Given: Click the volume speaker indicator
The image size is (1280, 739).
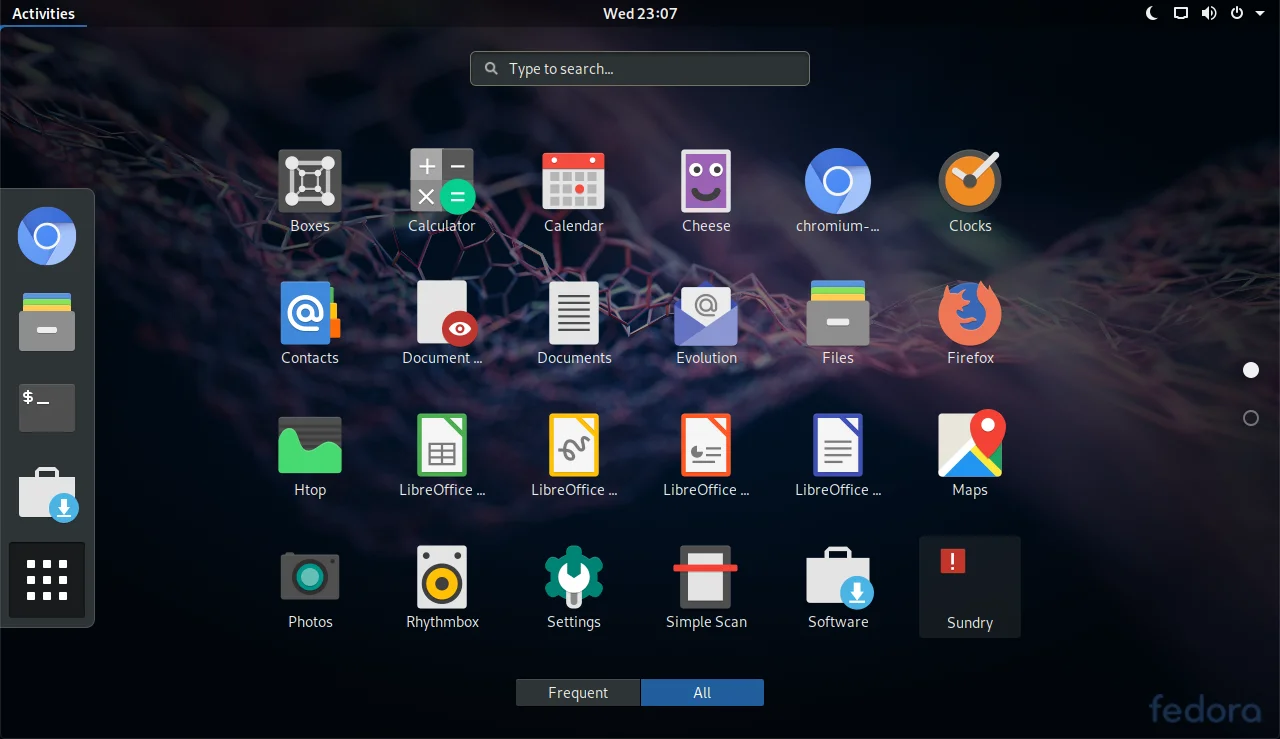Looking at the screenshot, I should coord(1209,13).
